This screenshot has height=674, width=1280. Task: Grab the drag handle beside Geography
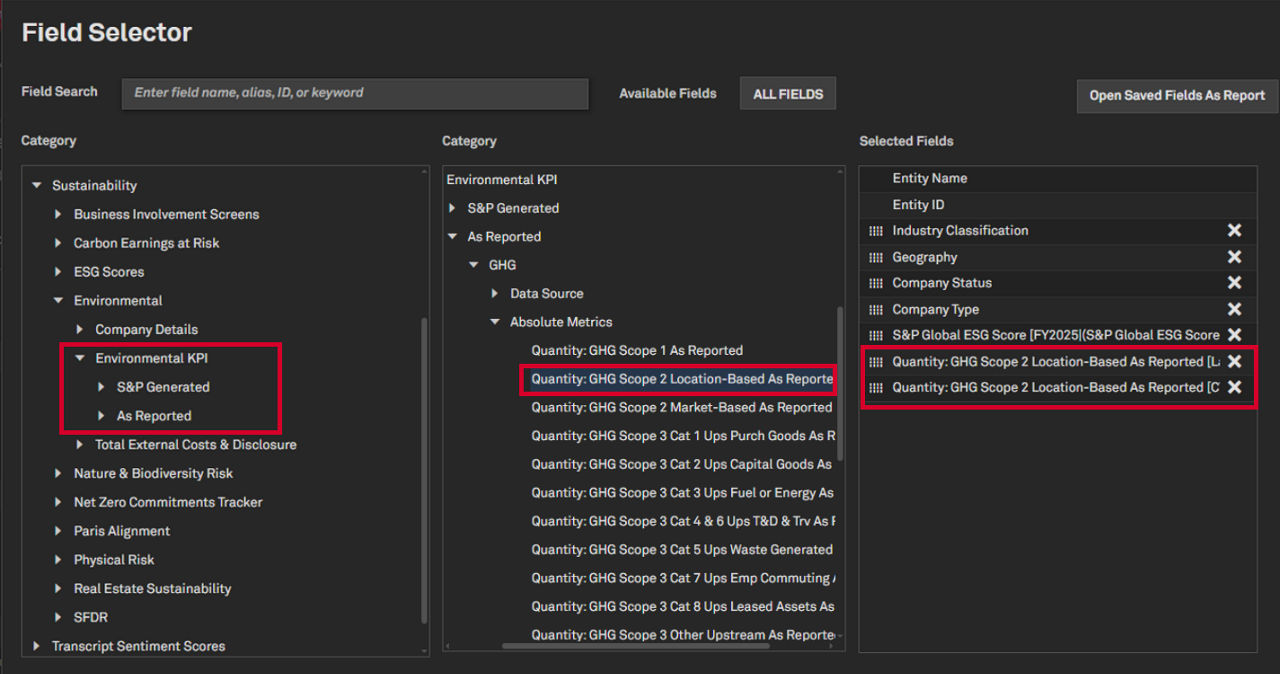874,257
